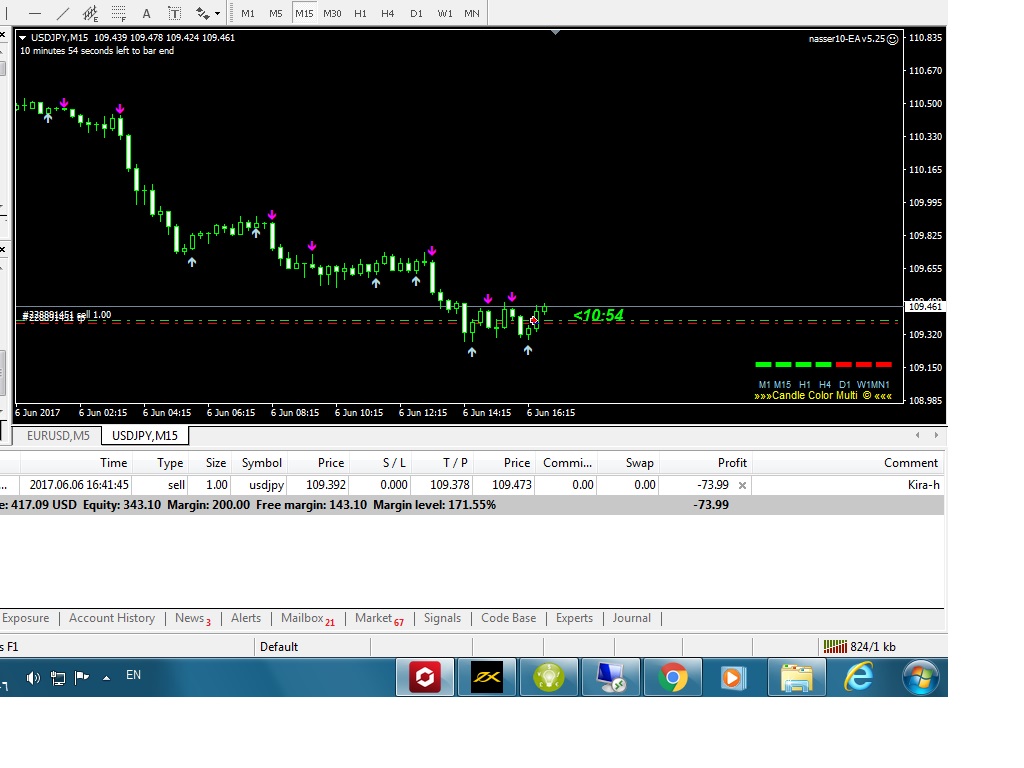The image size is (1024, 768).
Task: Switch chart to W1 timeframe
Action: point(445,13)
